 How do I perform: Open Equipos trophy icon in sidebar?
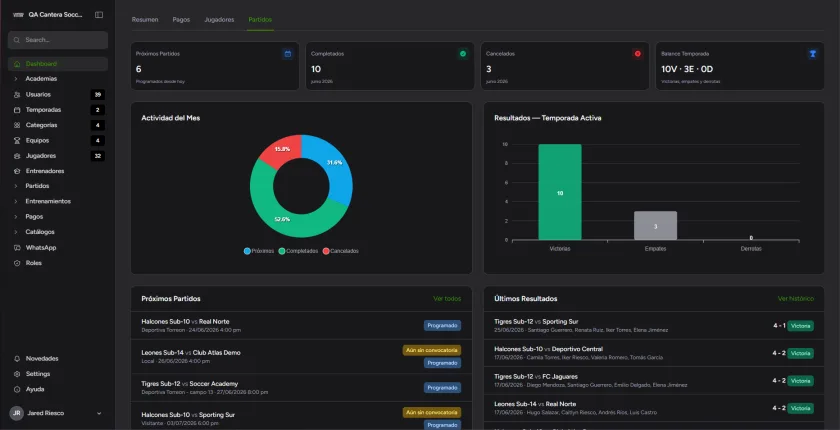pyautogui.click(x=17, y=140)
